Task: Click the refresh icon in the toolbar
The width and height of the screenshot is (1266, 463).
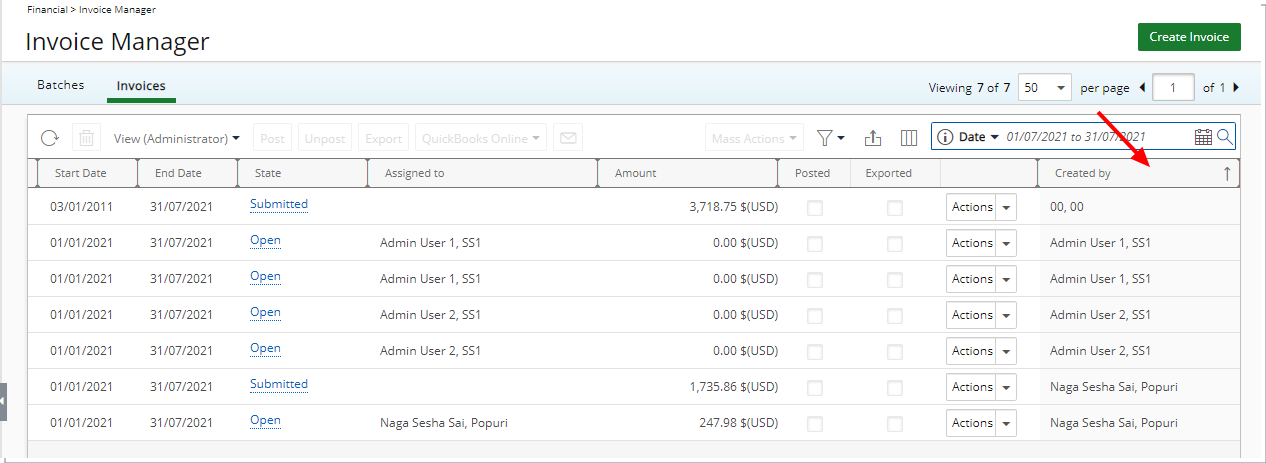Action: (49, 138)
